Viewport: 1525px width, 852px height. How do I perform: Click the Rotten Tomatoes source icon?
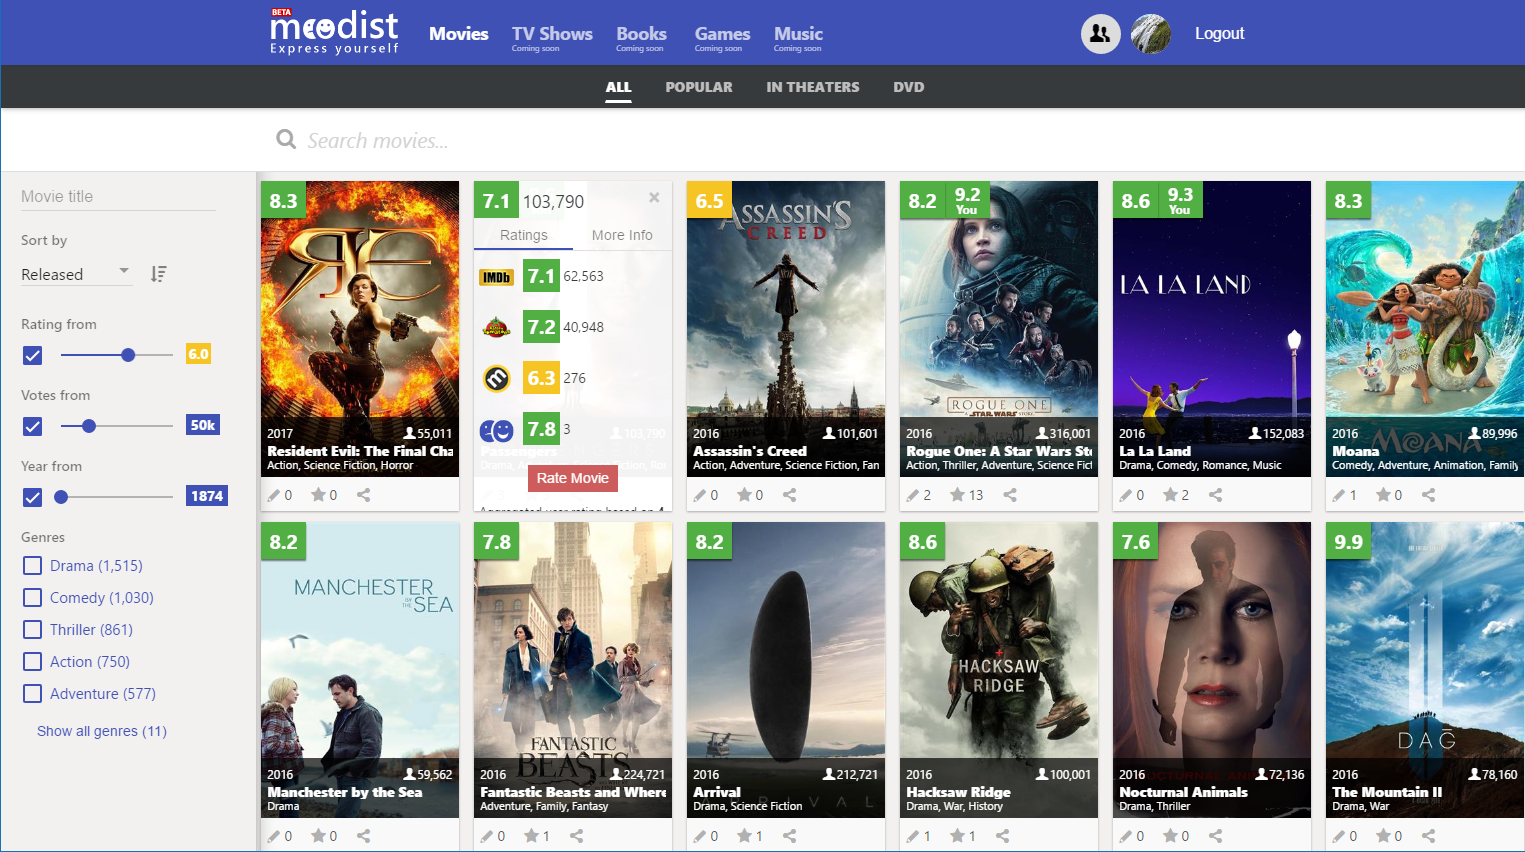(496, 327)
